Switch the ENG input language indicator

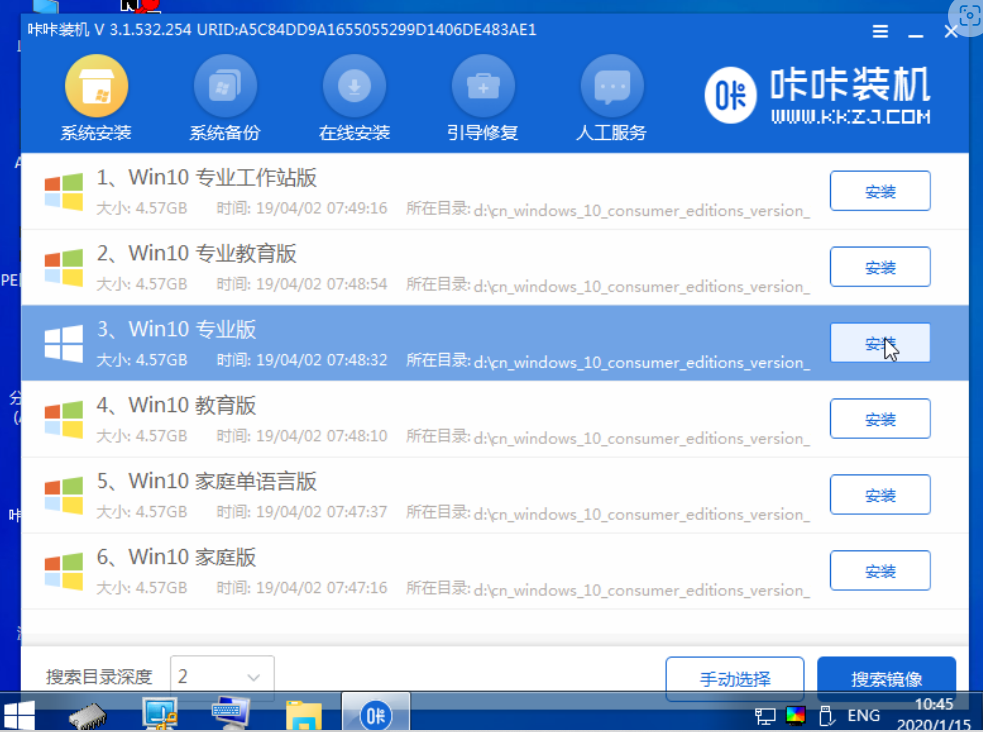coord(863,715)
